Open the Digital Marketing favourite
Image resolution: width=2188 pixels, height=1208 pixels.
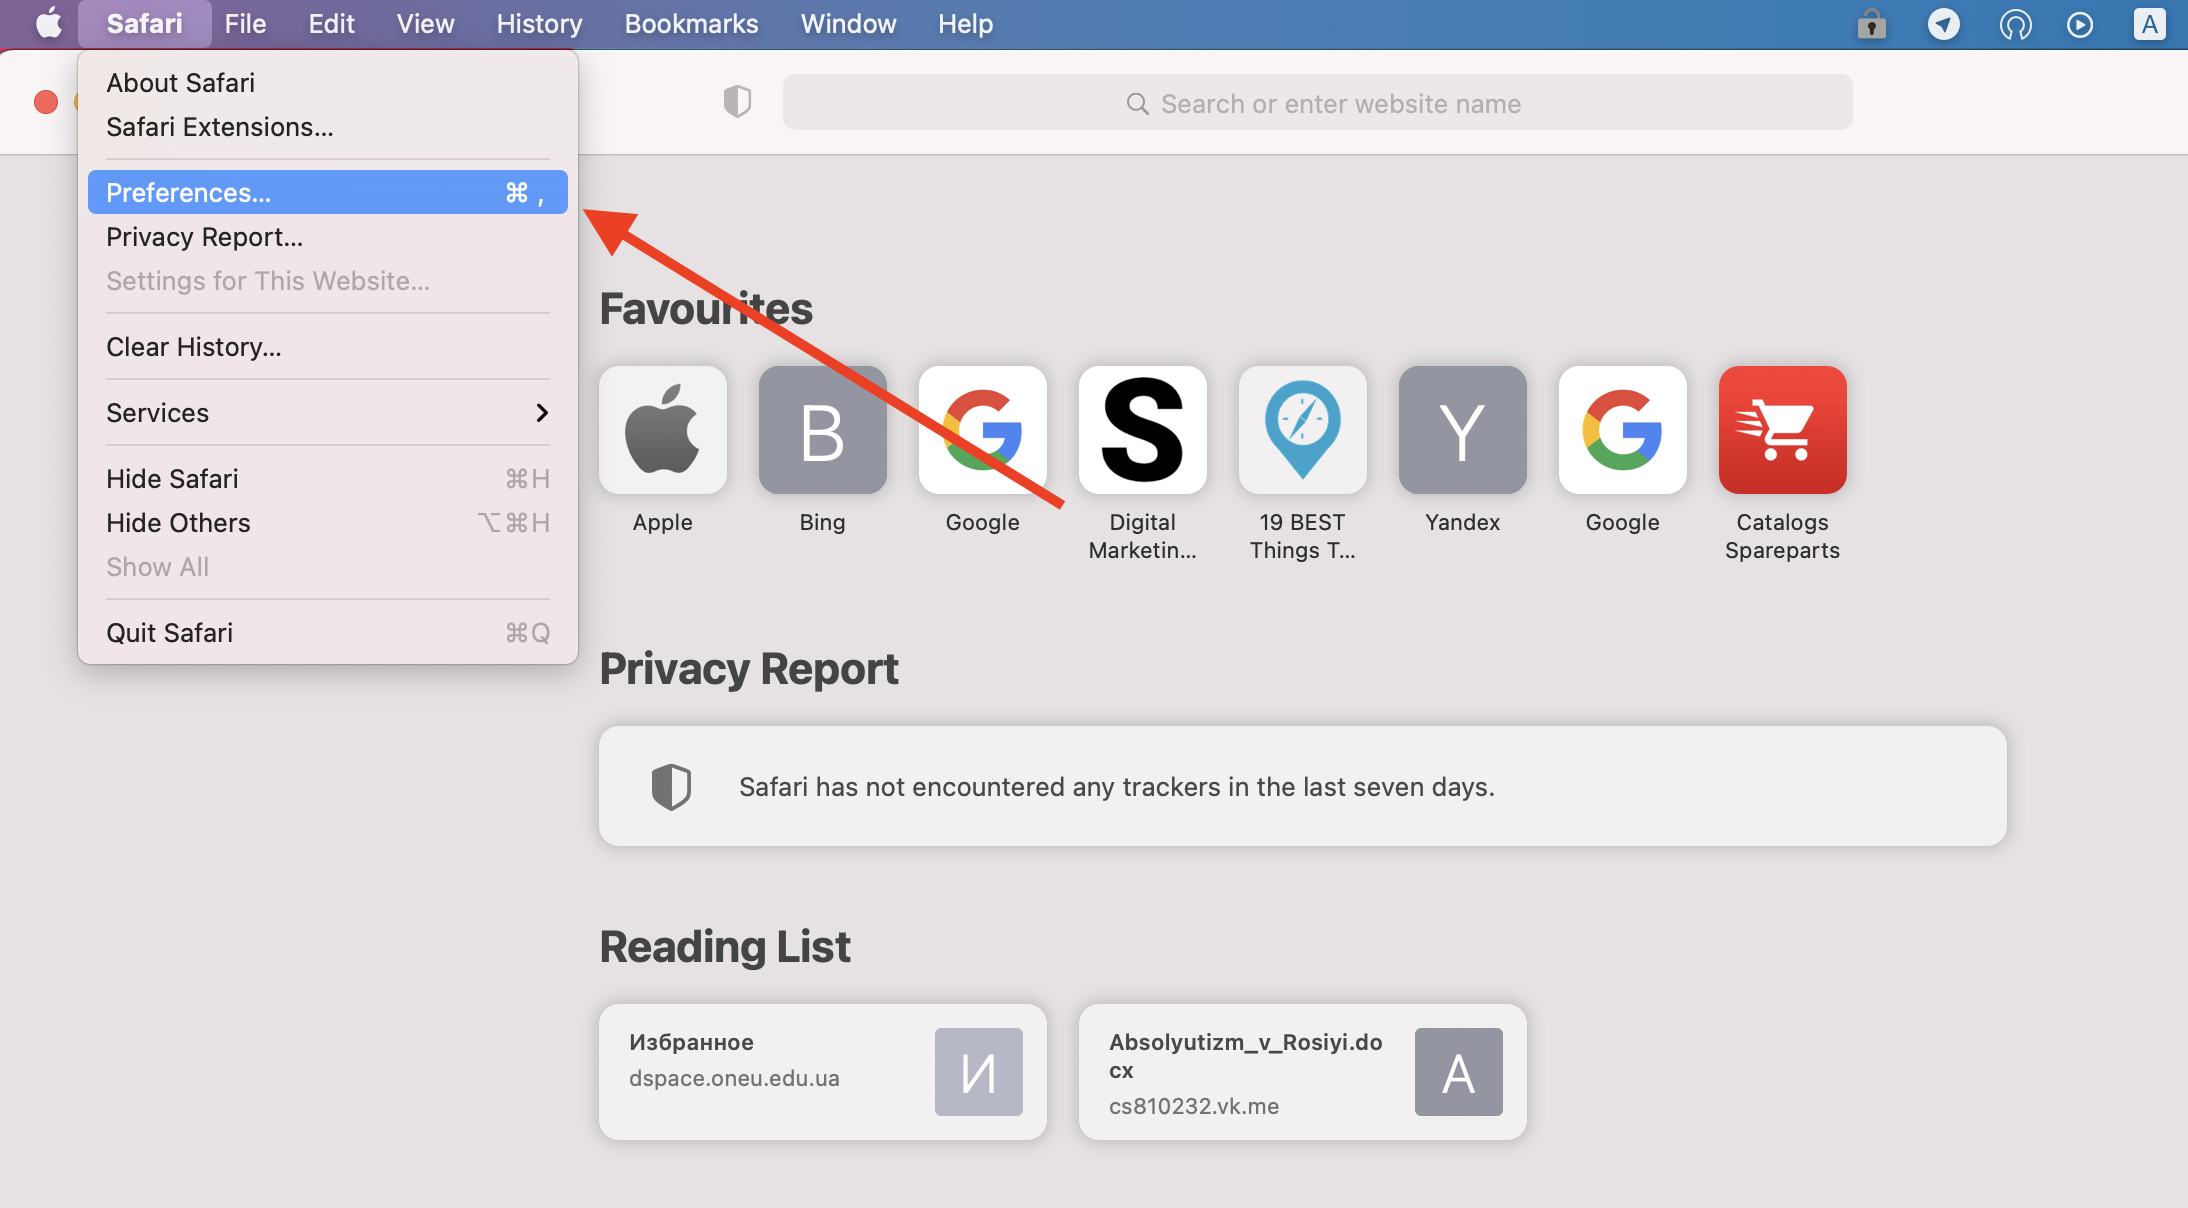(1142, 430)
